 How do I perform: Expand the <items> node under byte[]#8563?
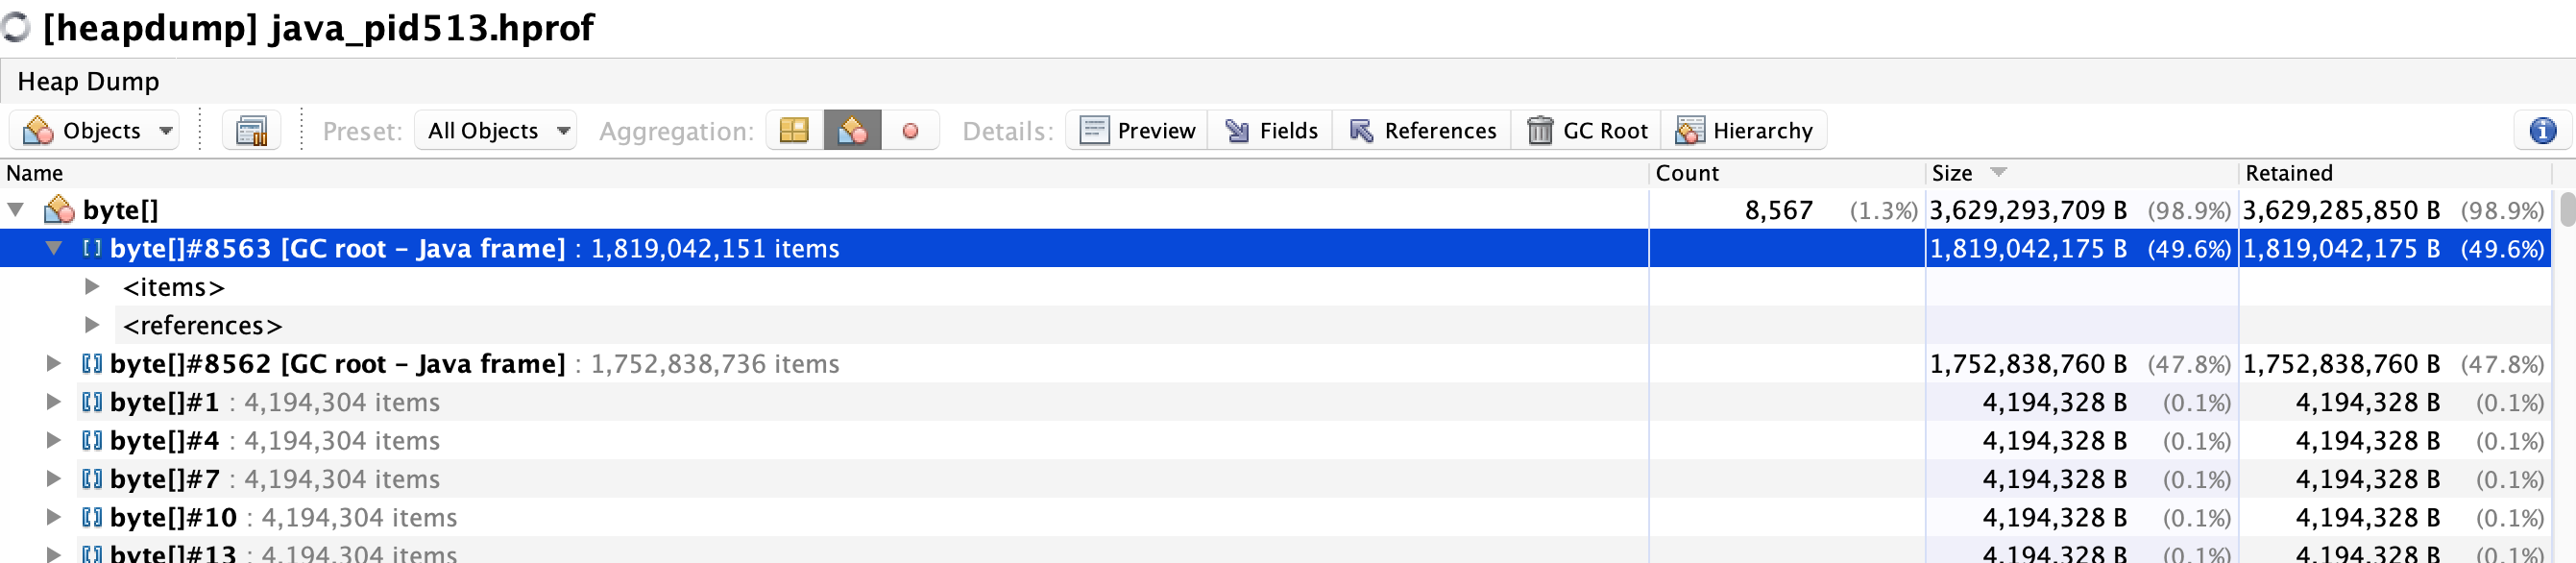[91, 287]
